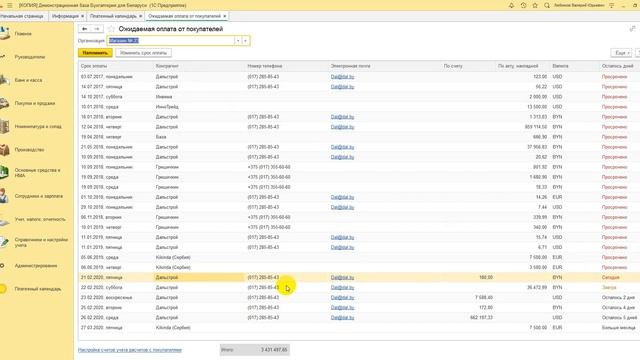Expand the last arrow button in the Организация field
640x360 pixels.
[x=245, y=41]
